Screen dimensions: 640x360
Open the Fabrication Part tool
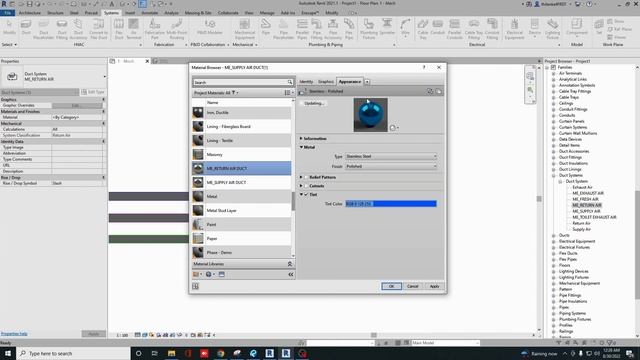coord(154,29)
